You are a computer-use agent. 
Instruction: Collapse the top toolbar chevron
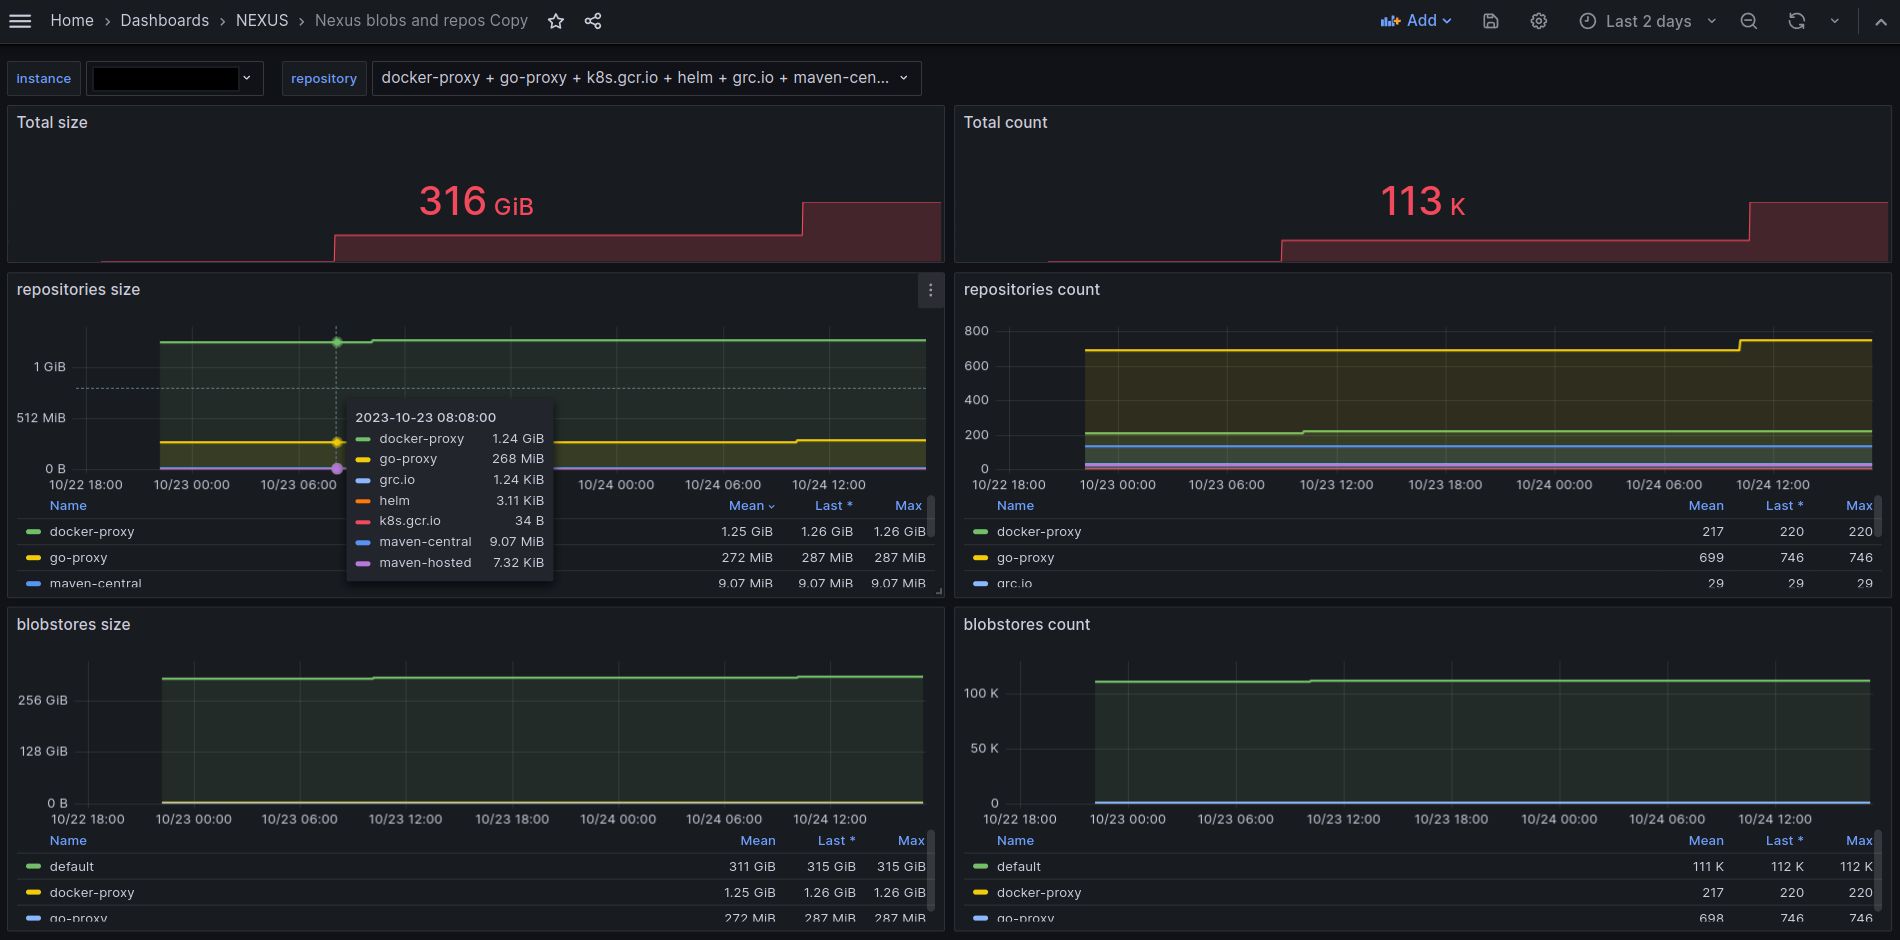pos(1880,21)
